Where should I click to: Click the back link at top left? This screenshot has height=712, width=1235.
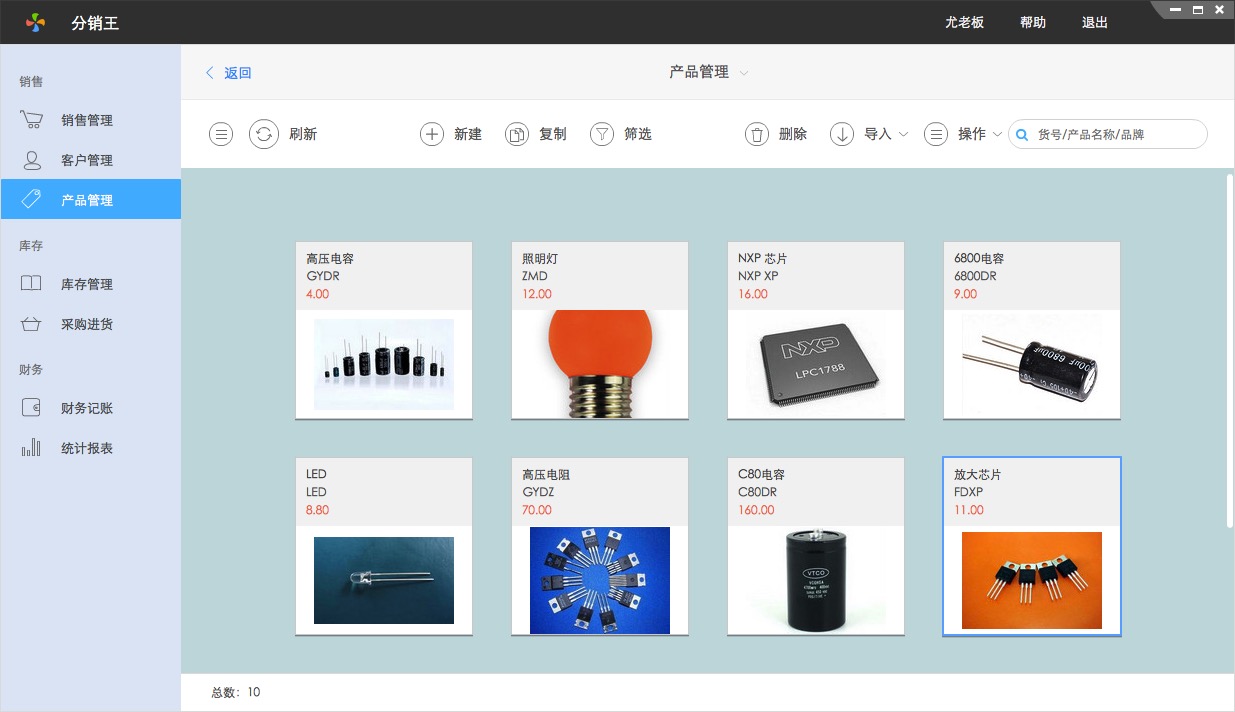(x=229, y=73)
